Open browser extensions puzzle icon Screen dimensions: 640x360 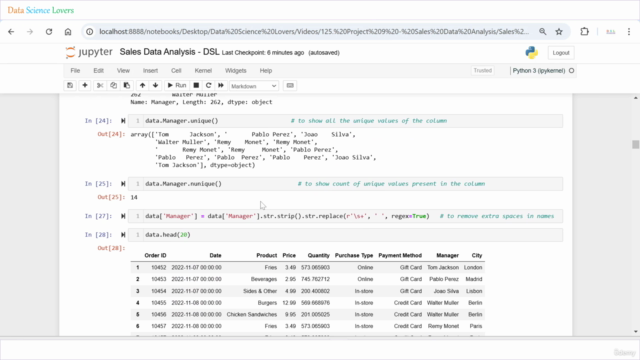[584, 31]
